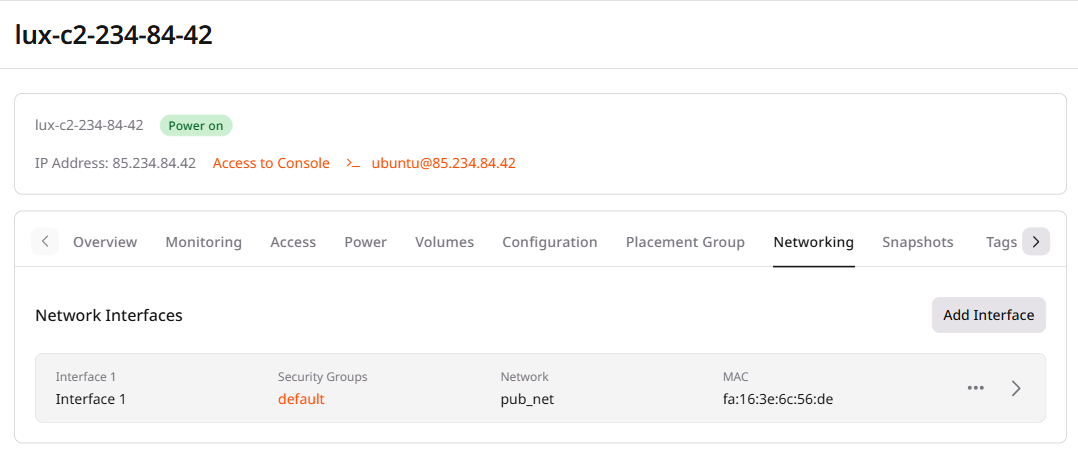Image resolution: width=1078 pixels, height=456 pixels.
Task: Click the pub_net network value
Action: tap(527, 399)
